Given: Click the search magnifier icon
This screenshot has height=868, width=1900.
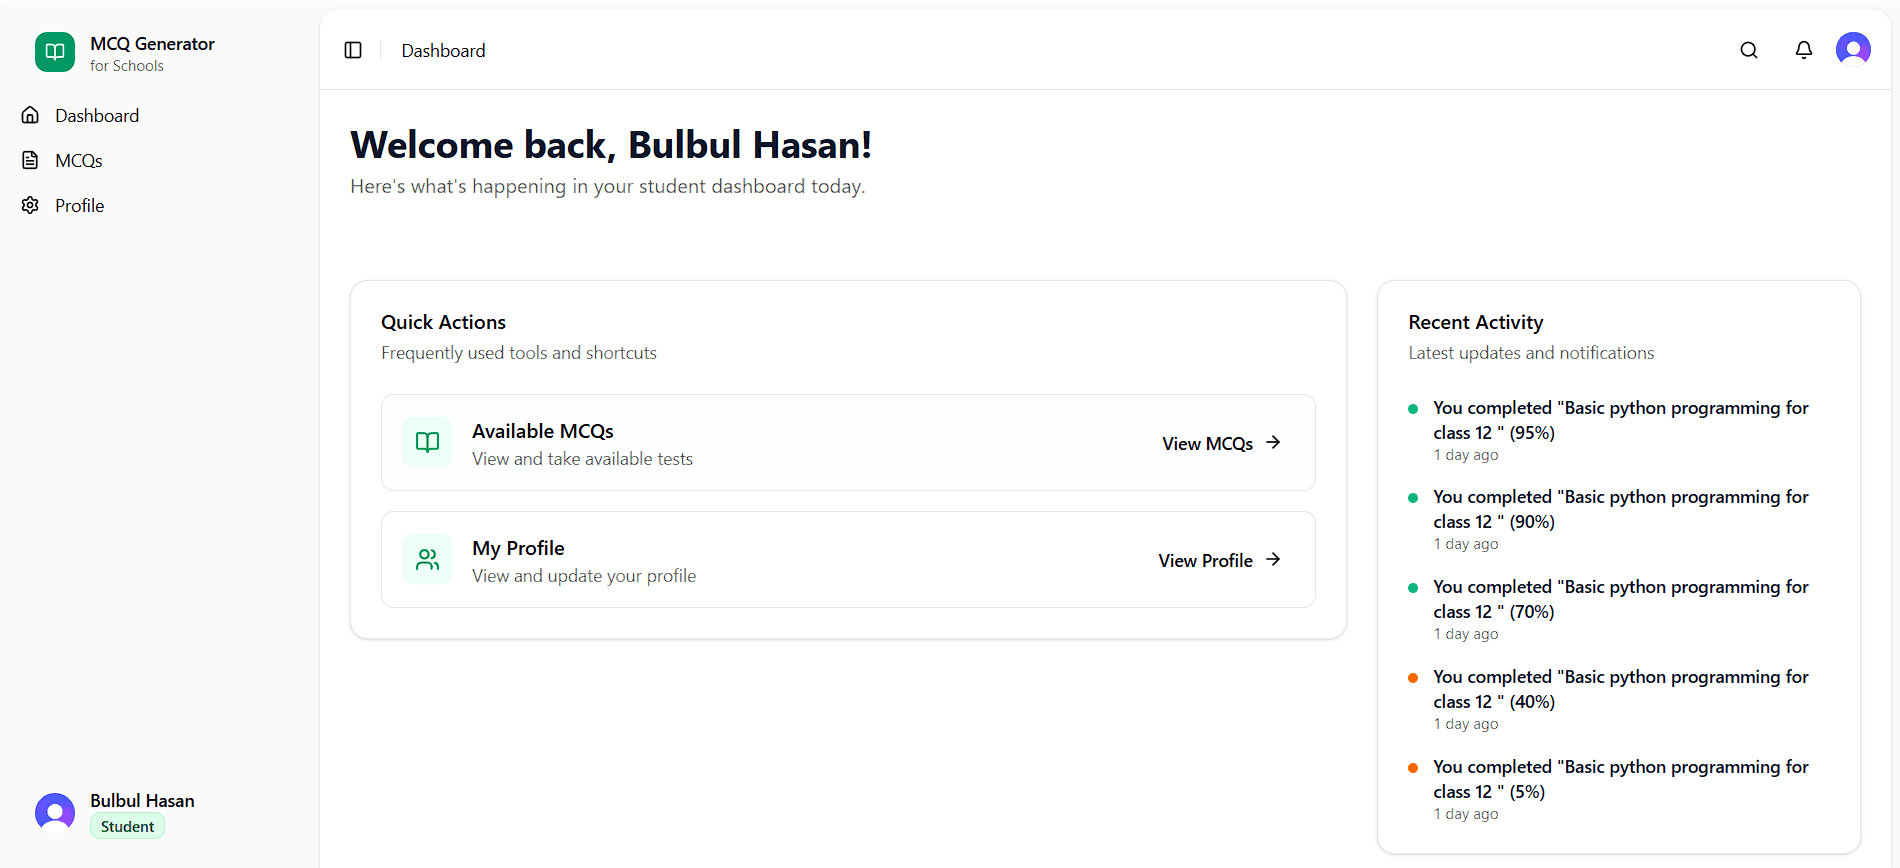Looking at the screenshot, I should tap(1748, 50).
